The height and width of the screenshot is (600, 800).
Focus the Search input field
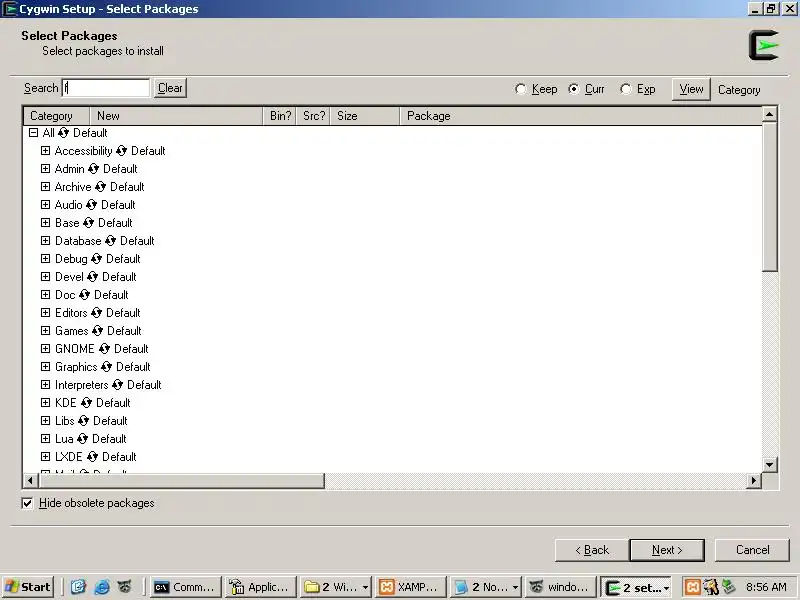[106, 88]
